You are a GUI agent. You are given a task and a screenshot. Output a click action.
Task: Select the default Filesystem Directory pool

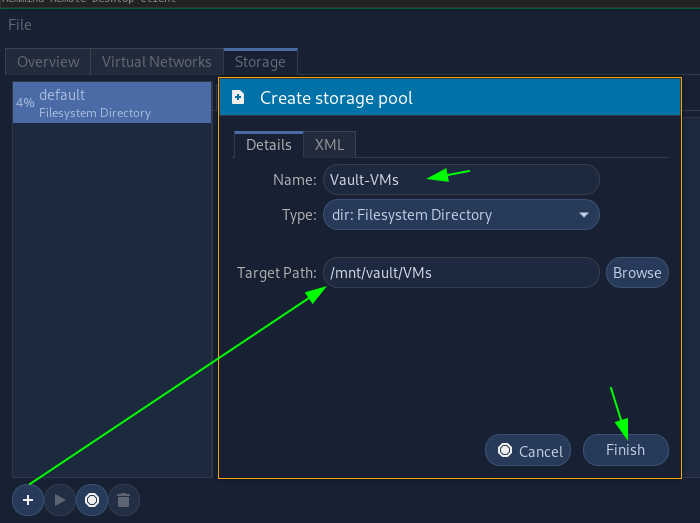pos(112,103)
